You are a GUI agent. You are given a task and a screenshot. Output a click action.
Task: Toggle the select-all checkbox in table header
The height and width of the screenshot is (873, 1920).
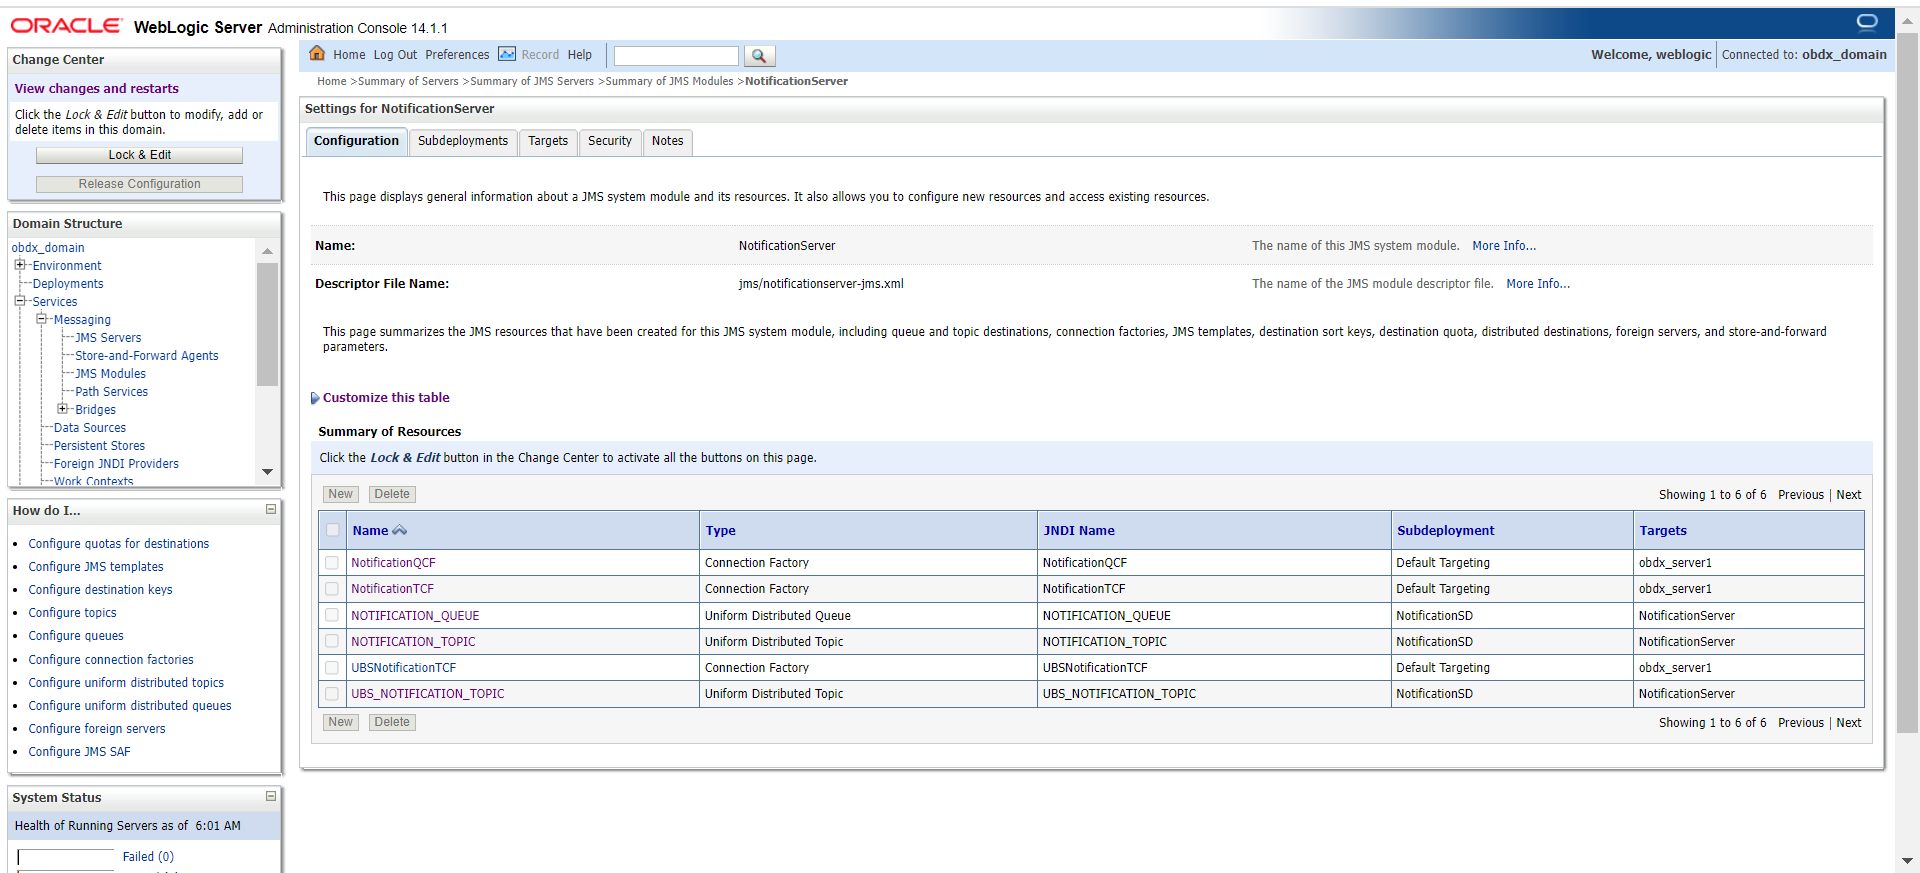coord(333,531)
